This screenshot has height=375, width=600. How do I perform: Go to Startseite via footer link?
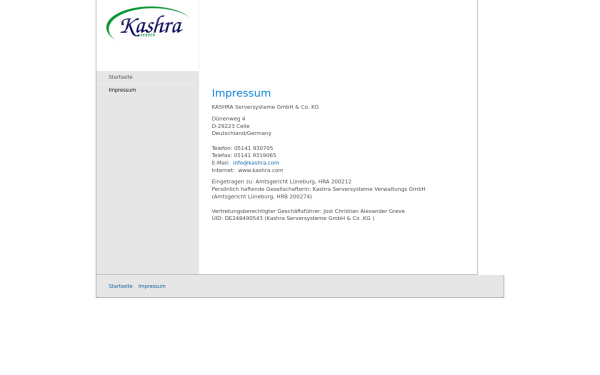(x=121, y=286)
